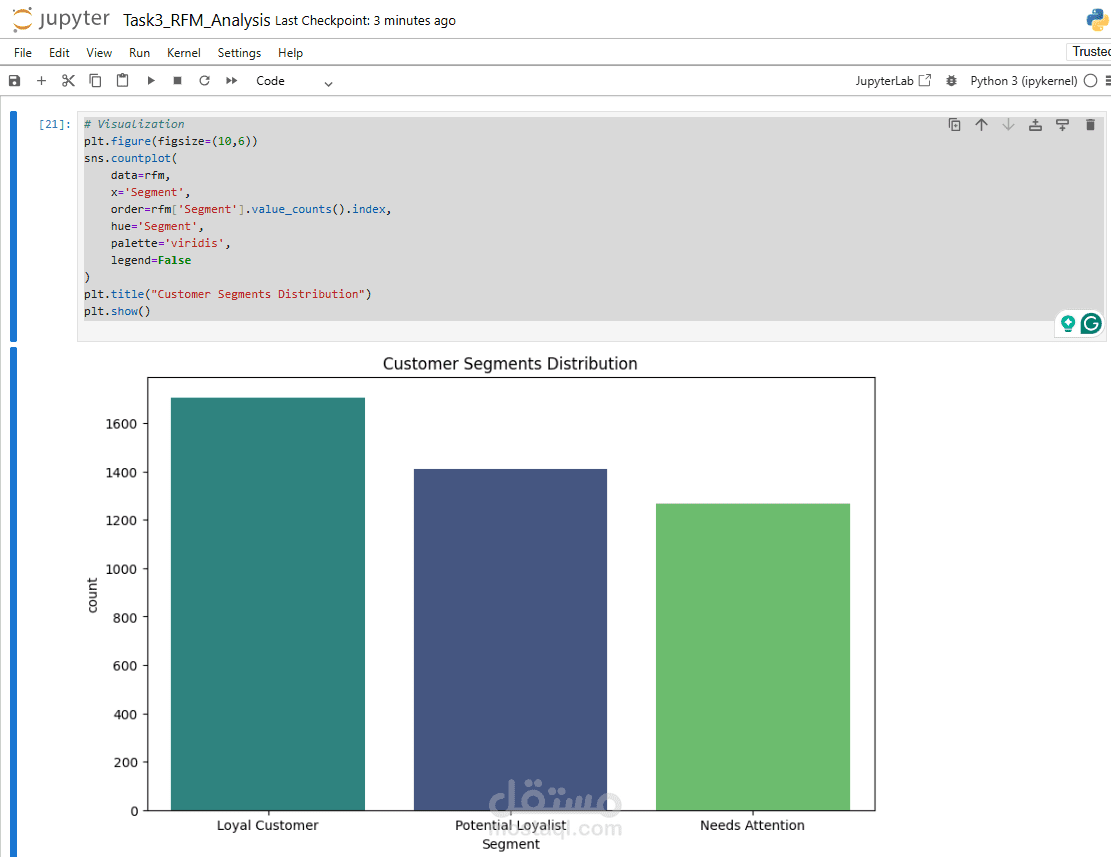Open the Kernel menu
The image size is (1111, 857).
click(184, 53)
